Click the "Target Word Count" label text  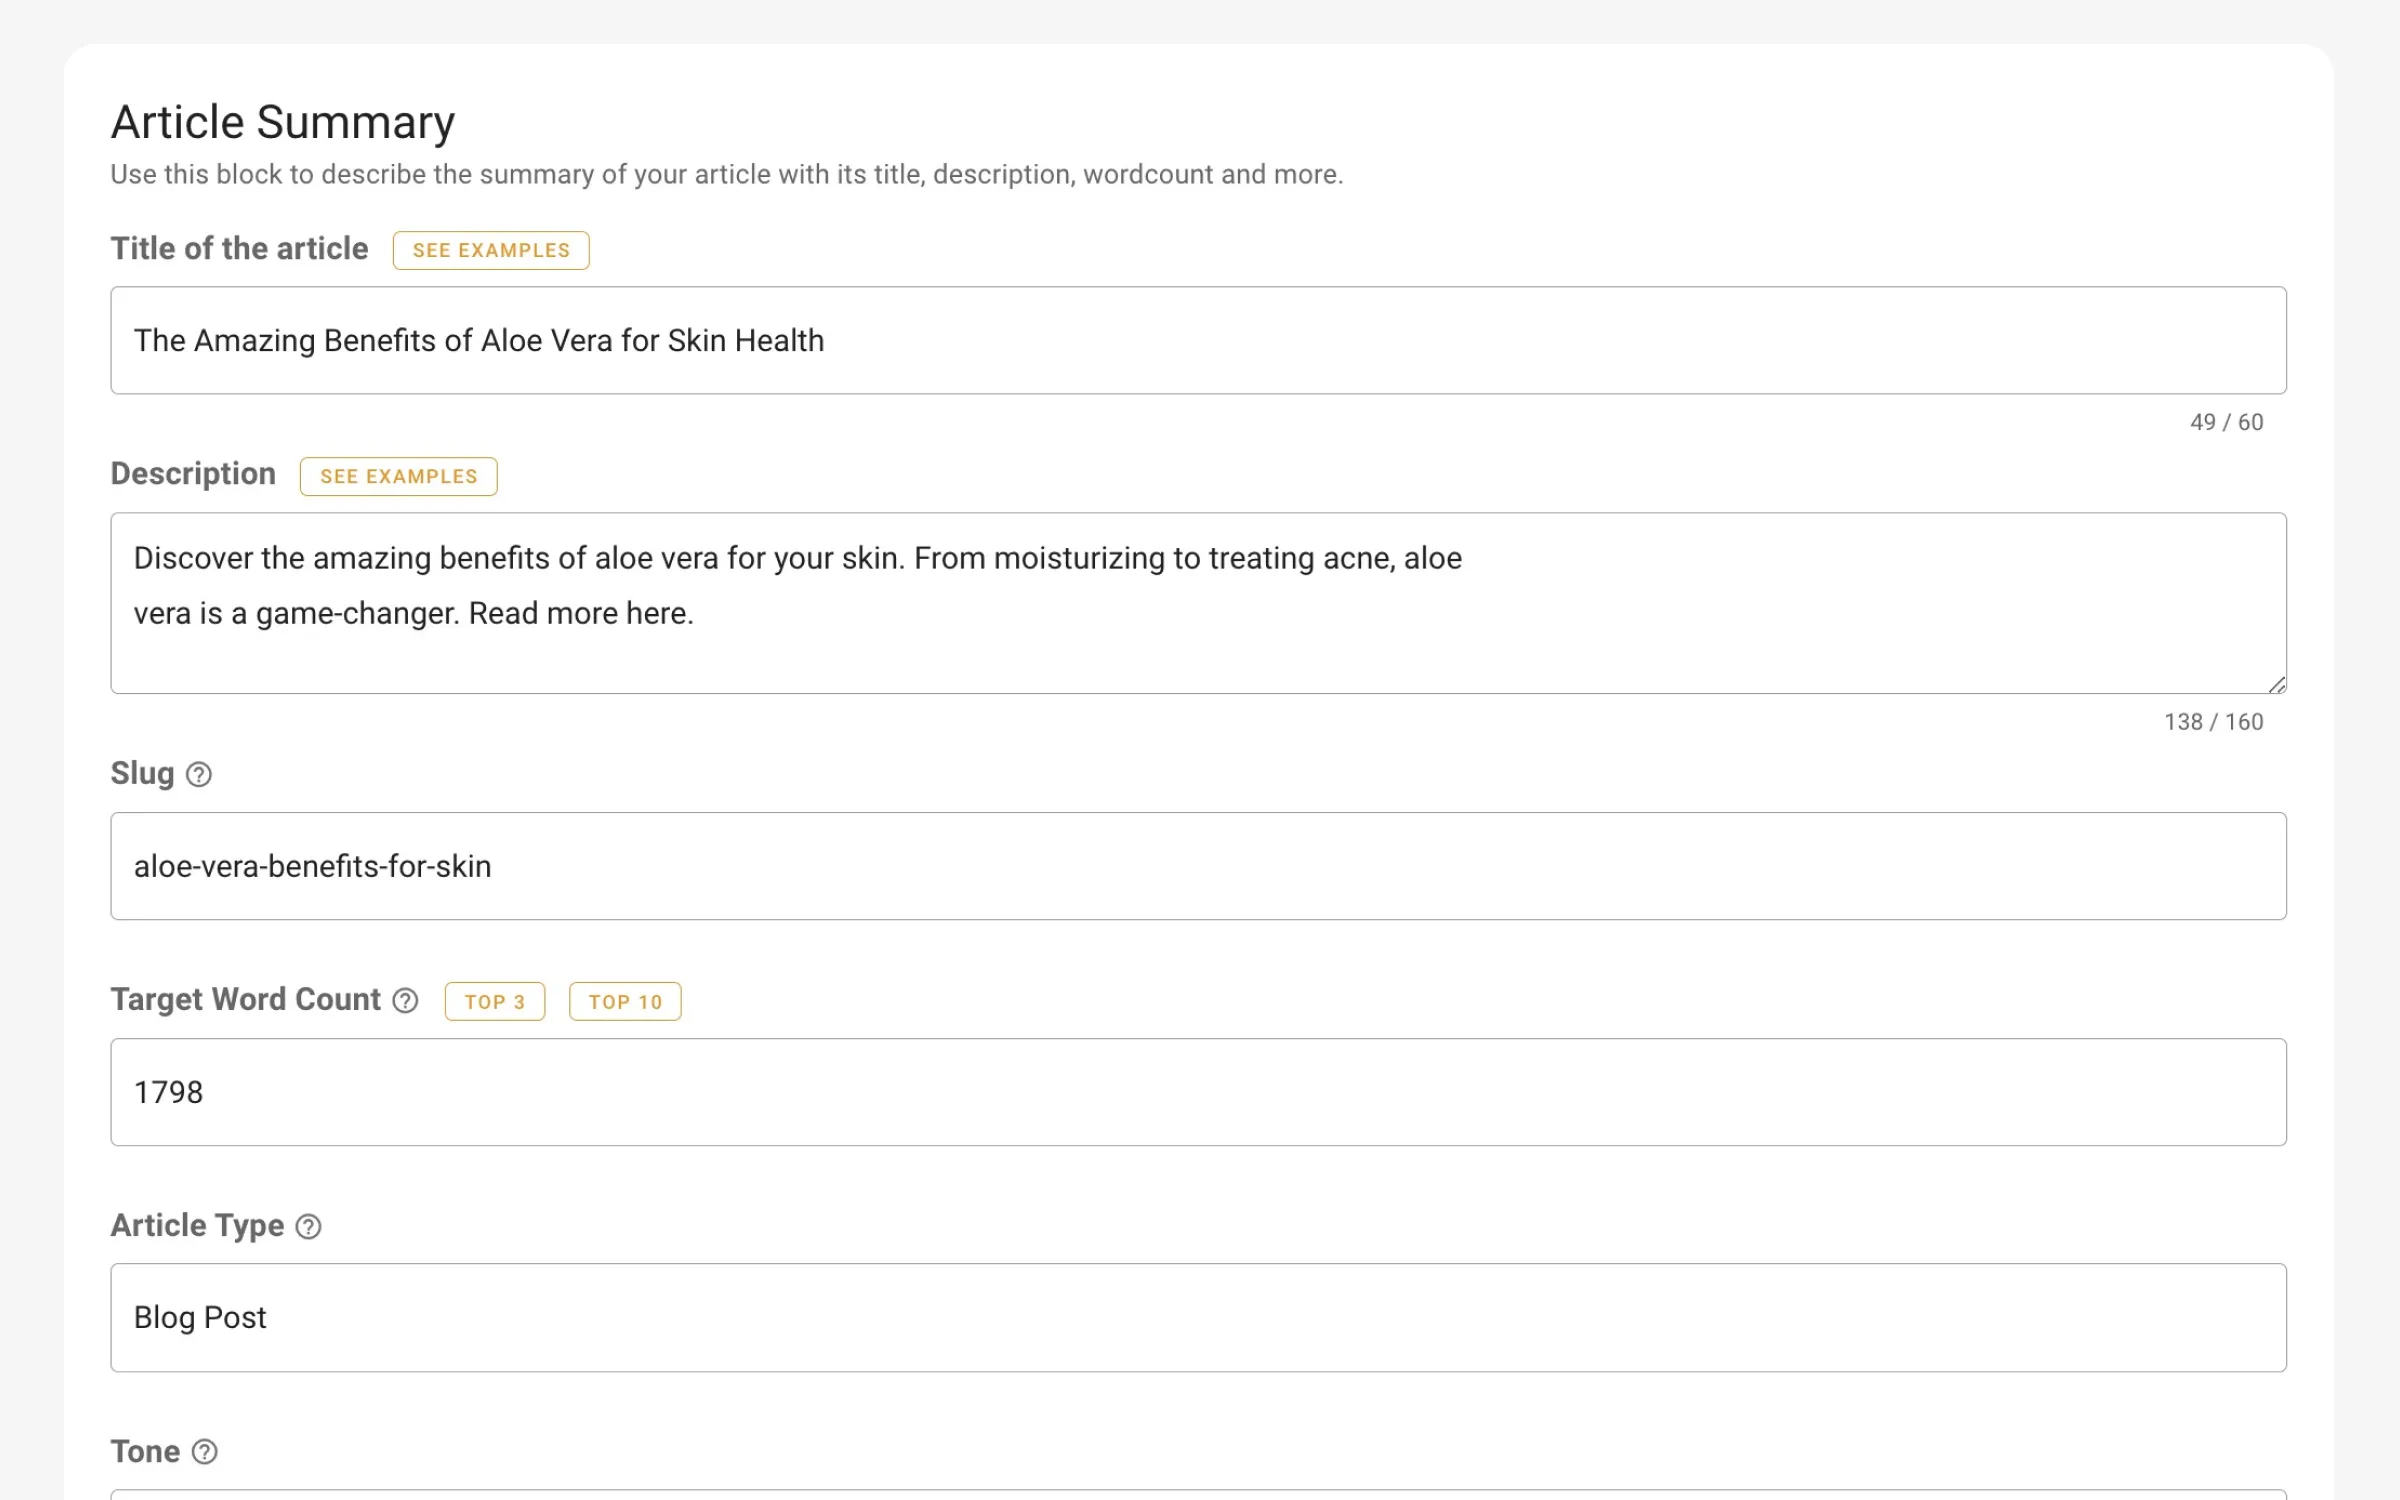(245, 999)
